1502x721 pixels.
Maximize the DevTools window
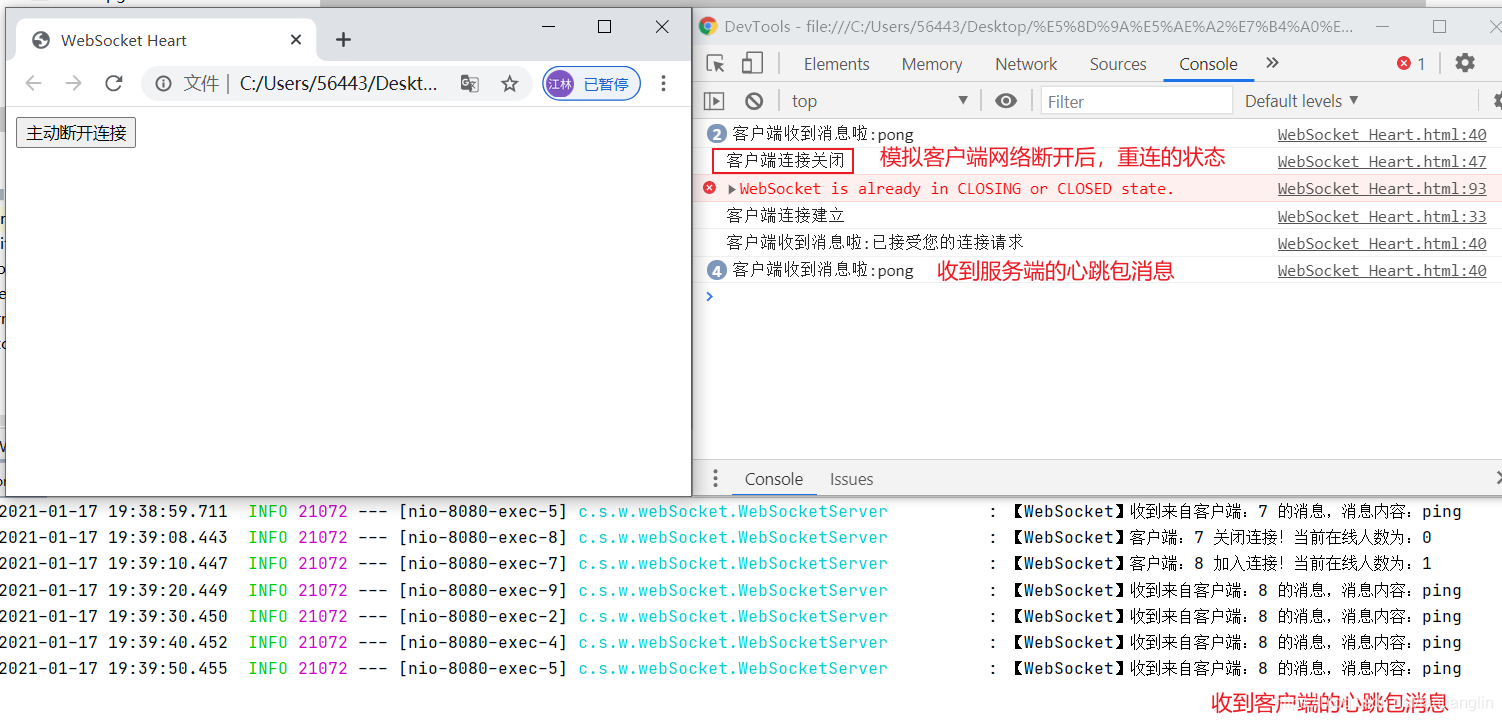click(1439, 27)
